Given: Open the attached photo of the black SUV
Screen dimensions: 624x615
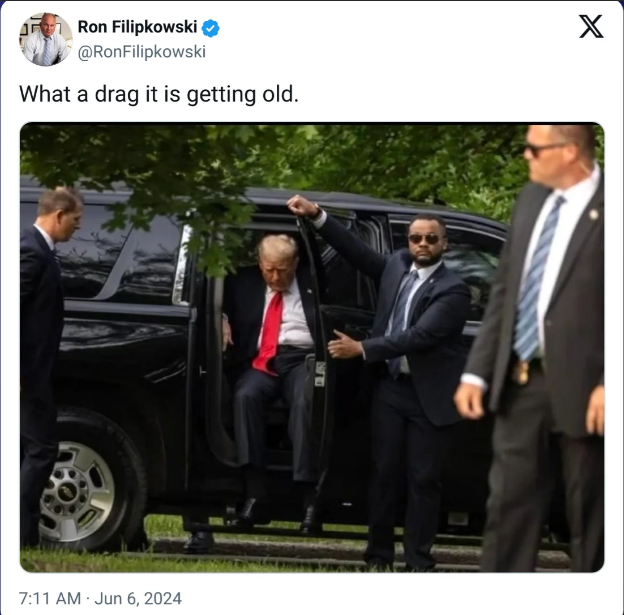Looking at the screenshot, I should (x=312, y=347).
